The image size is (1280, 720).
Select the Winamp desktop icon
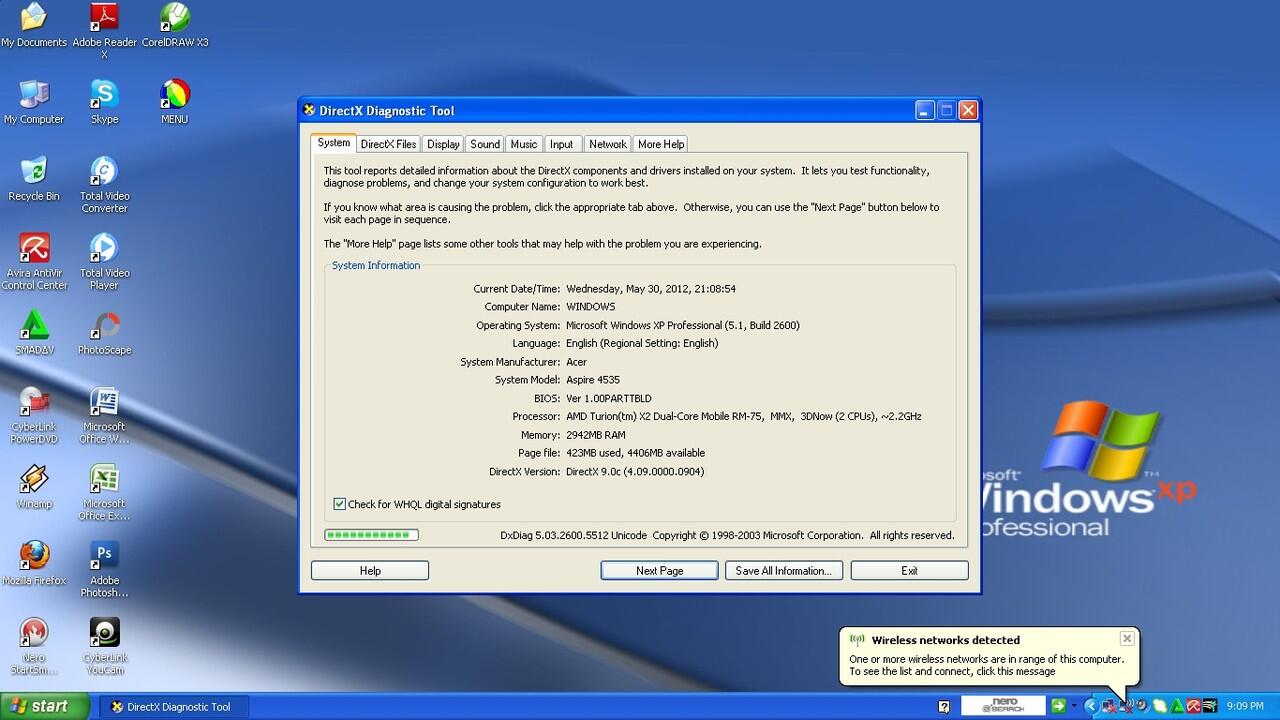tap(34, 487)
